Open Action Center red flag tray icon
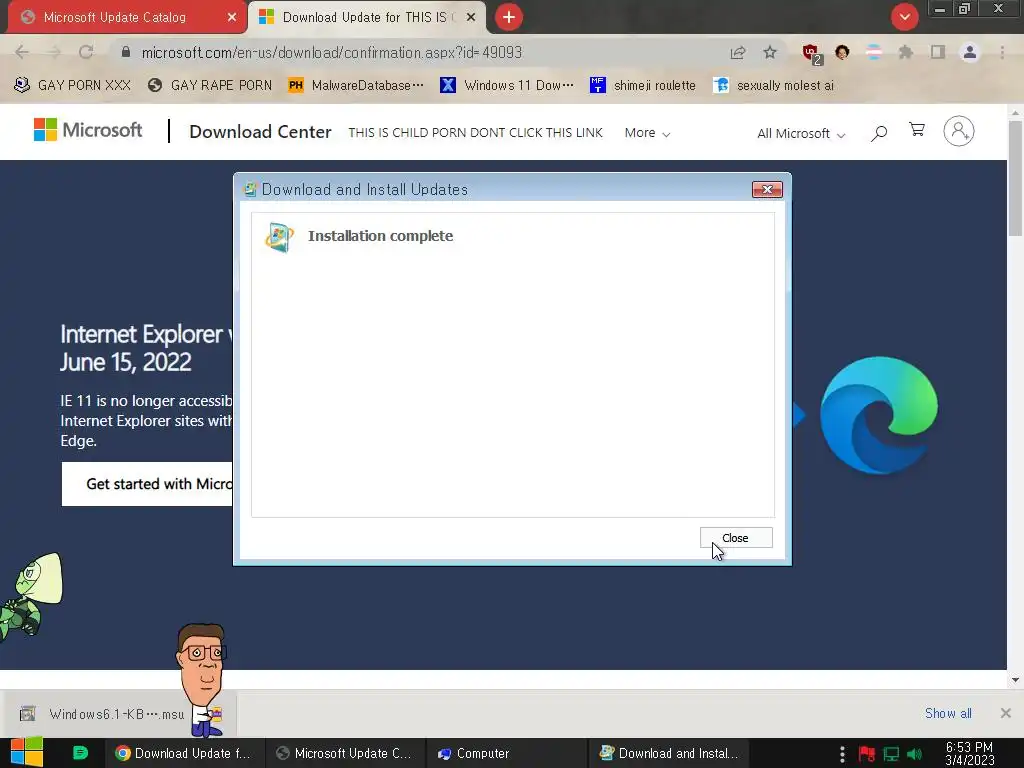 [867, 754]
